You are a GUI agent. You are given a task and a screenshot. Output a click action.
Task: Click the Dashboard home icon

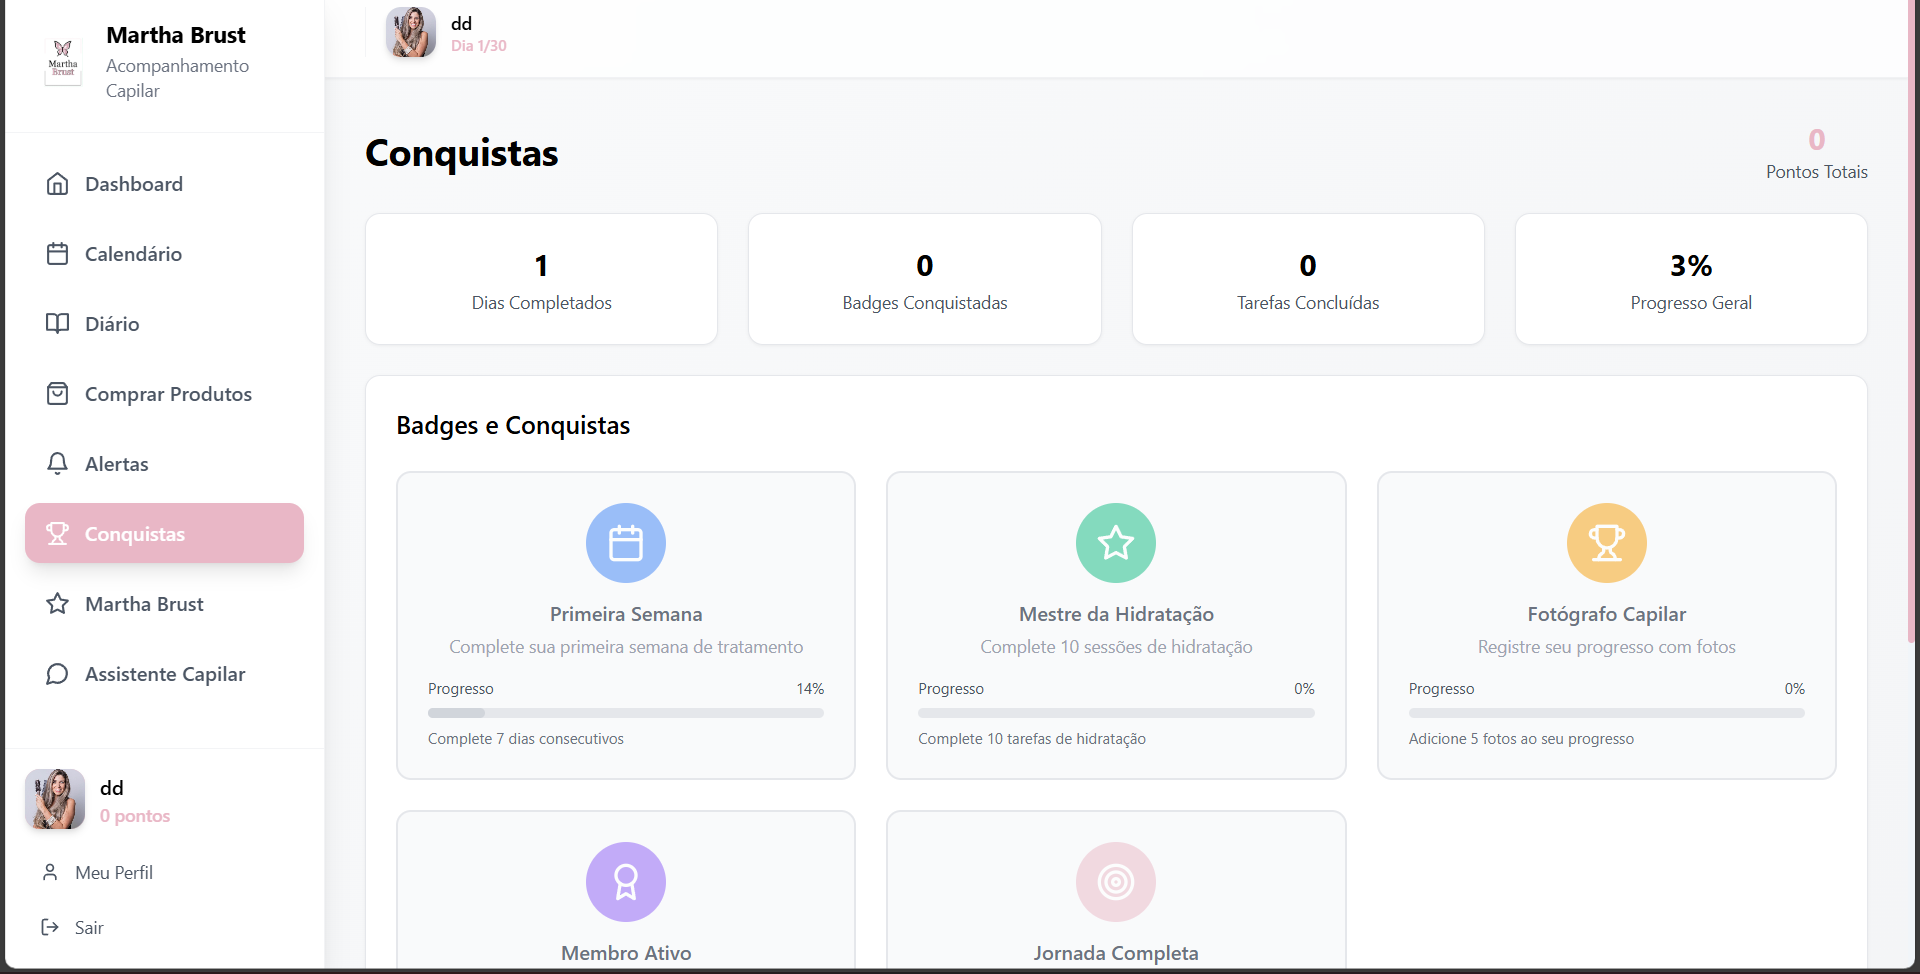coord(58,184)
